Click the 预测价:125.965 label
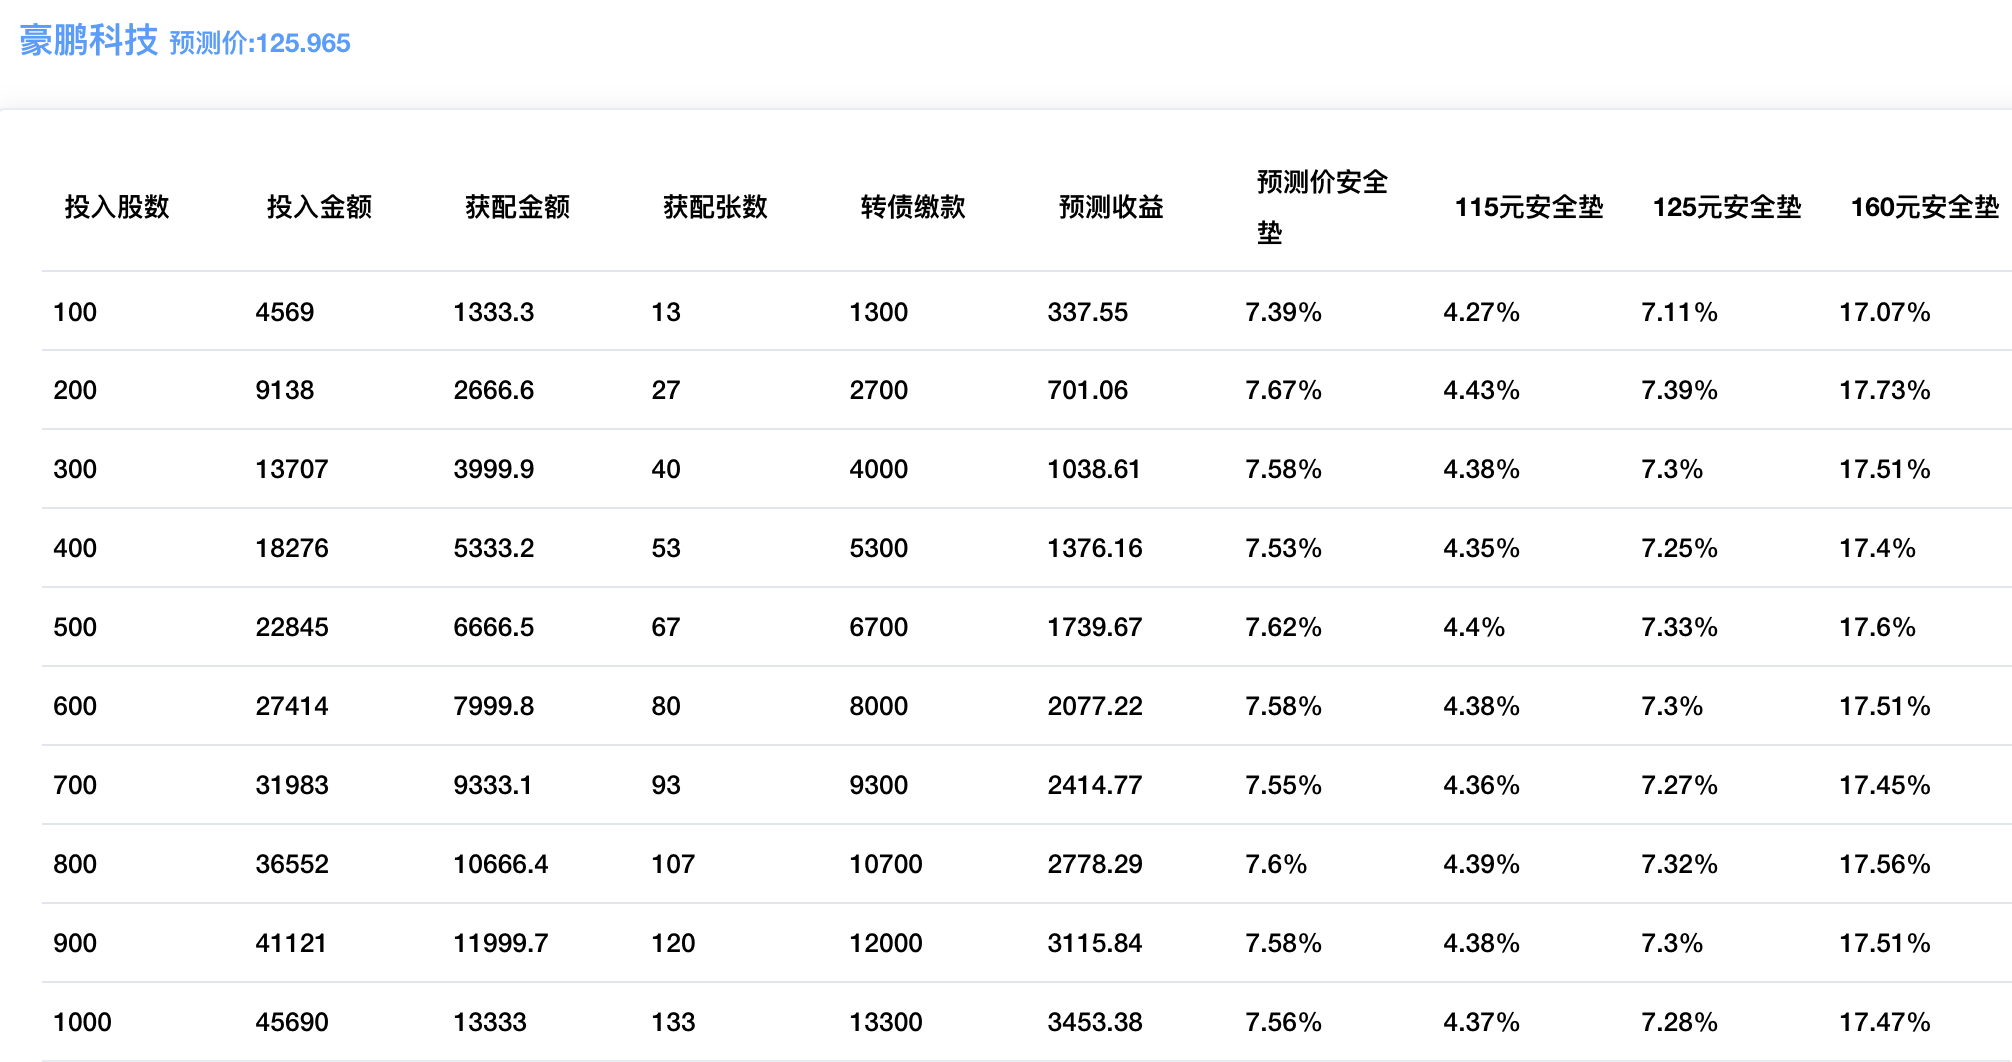 click(x=260, y=43)
